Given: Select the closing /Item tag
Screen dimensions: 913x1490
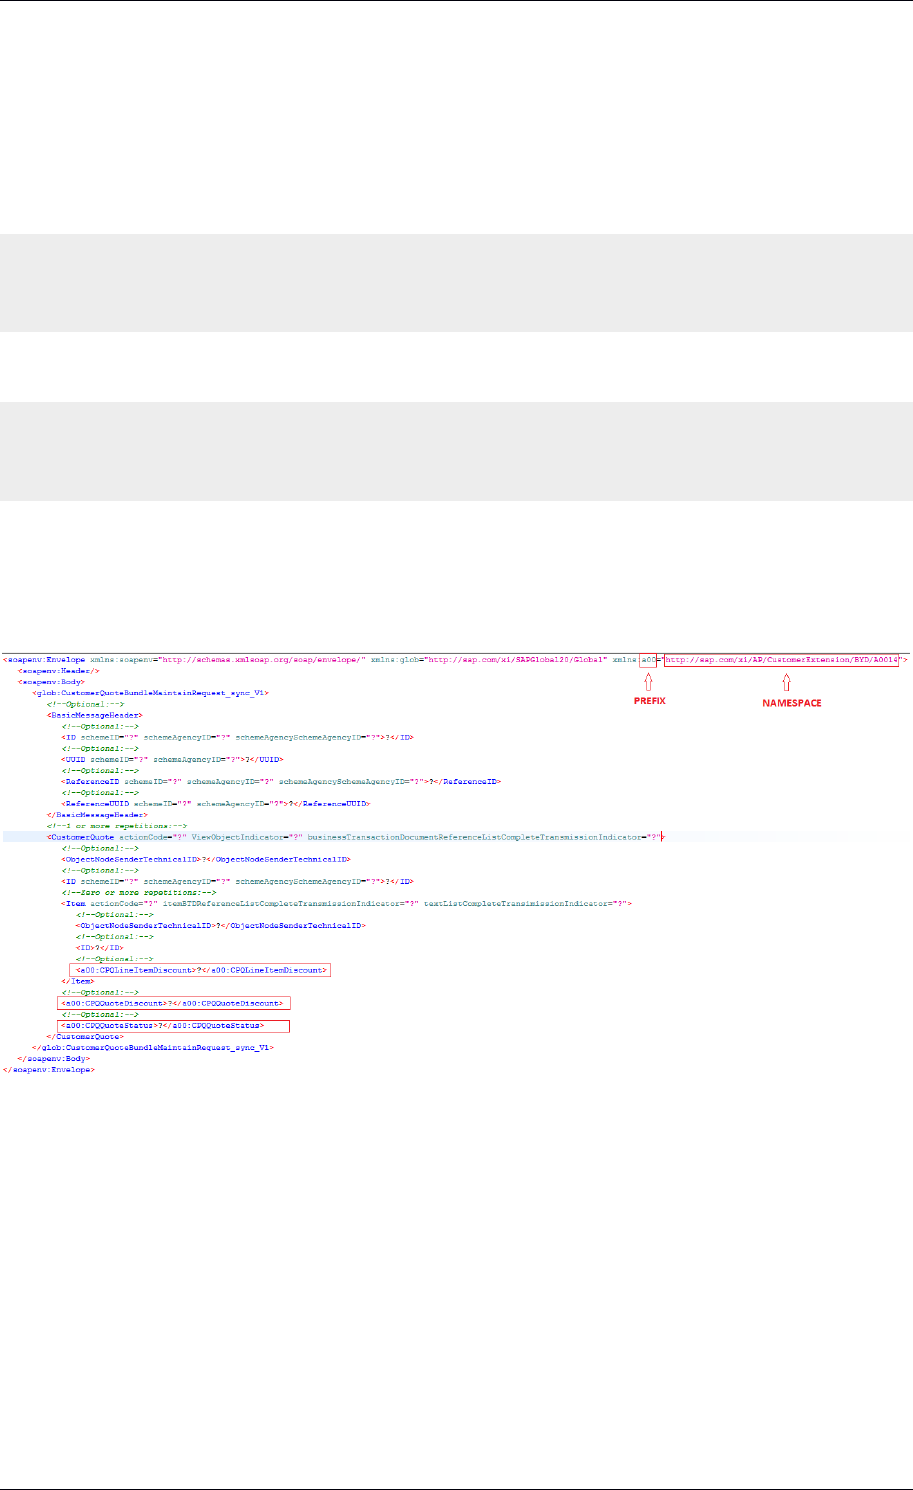Looking at the screenshot, I should point(77,981).
